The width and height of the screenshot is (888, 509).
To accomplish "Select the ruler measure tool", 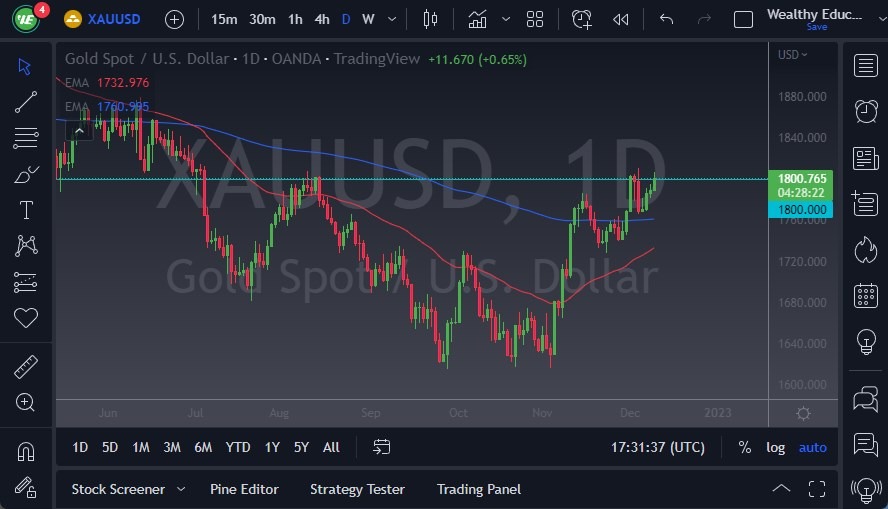I will [x=25, y=367].
